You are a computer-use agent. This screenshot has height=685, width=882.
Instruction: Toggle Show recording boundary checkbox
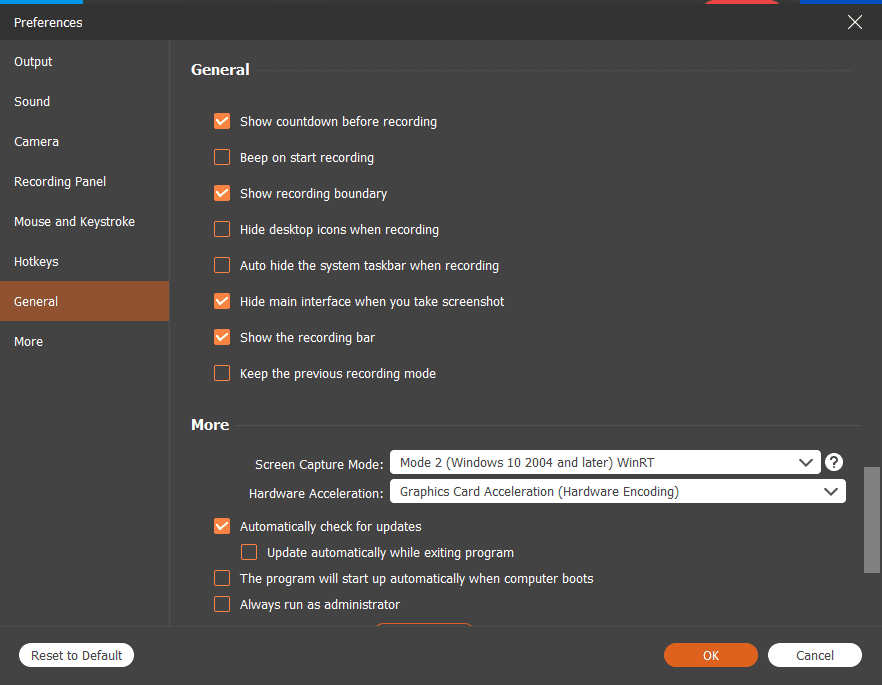pos(222,193)
